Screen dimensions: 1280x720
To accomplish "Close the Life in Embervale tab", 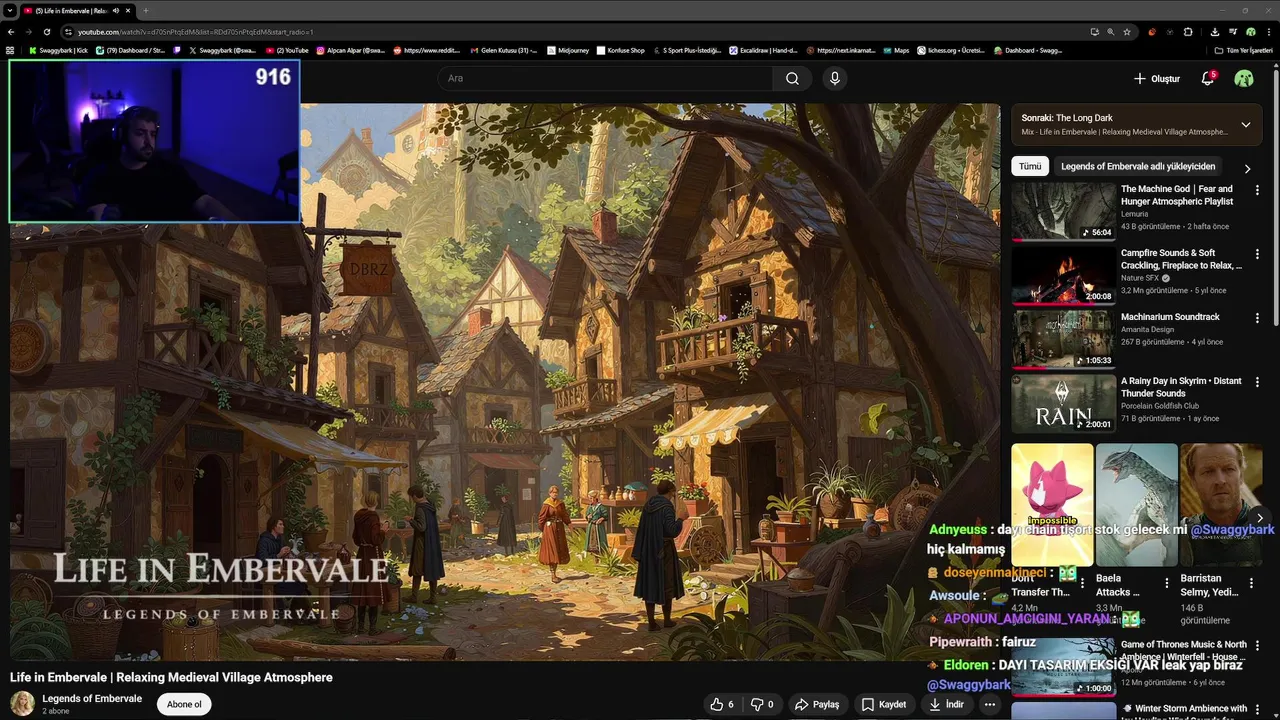I will point(128,11).
